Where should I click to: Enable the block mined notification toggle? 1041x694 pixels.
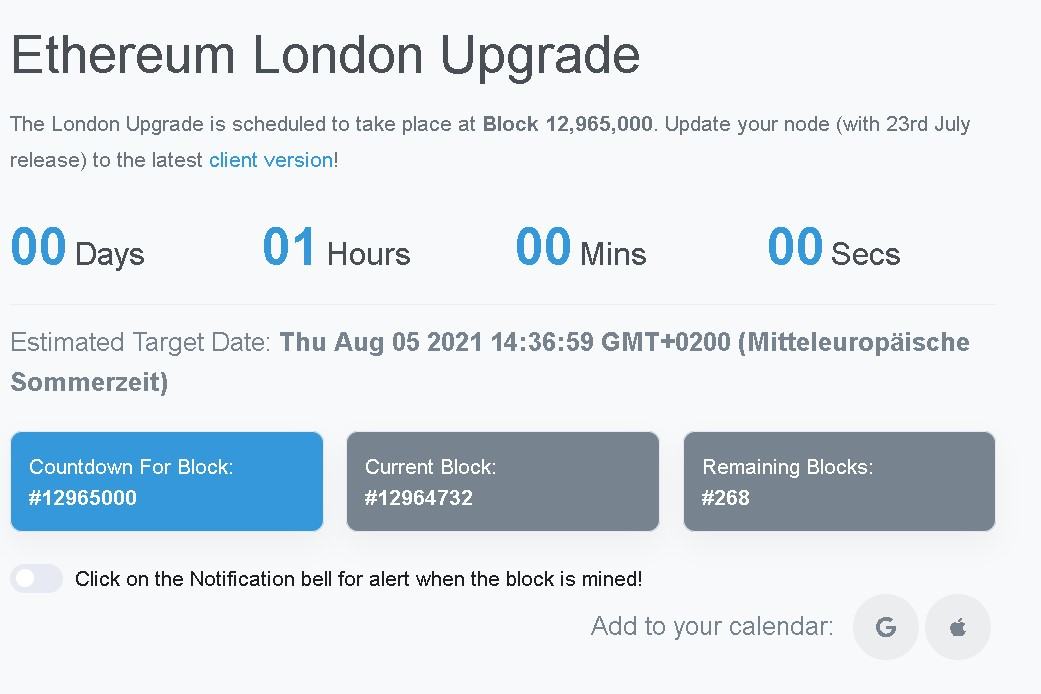pos(37,578)
